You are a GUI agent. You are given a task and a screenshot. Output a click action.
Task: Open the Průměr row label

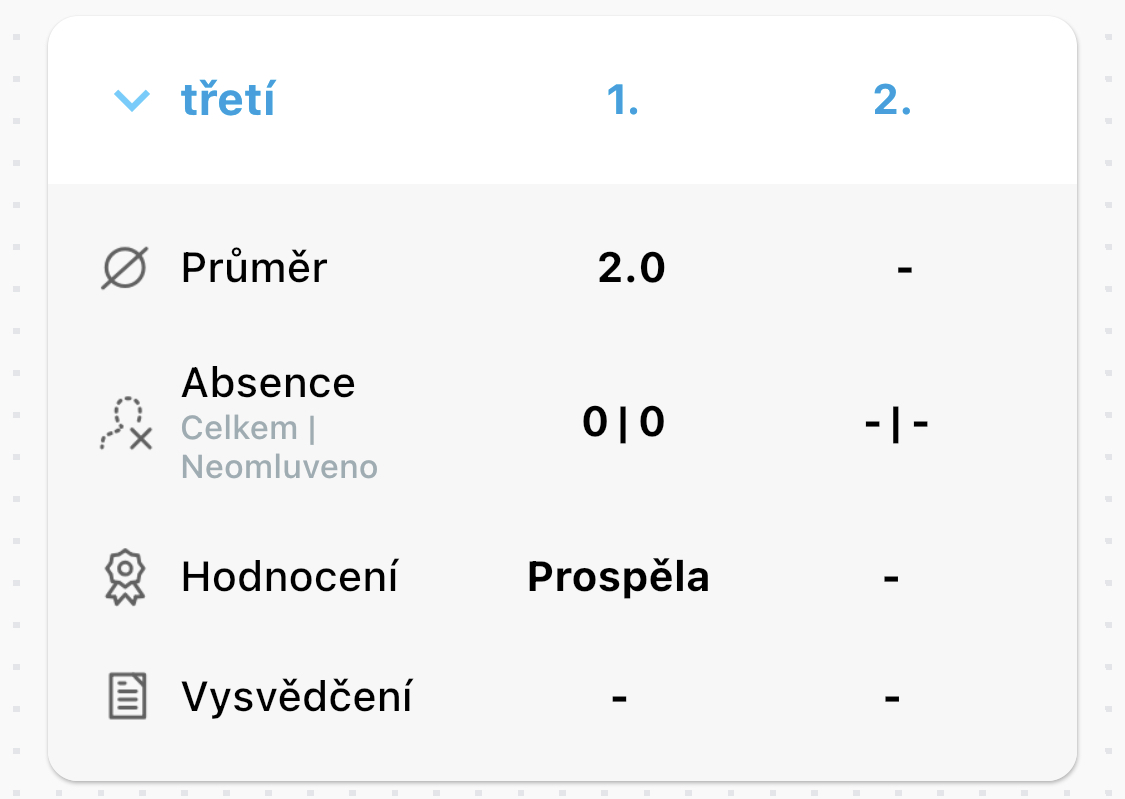click(254, 268)
